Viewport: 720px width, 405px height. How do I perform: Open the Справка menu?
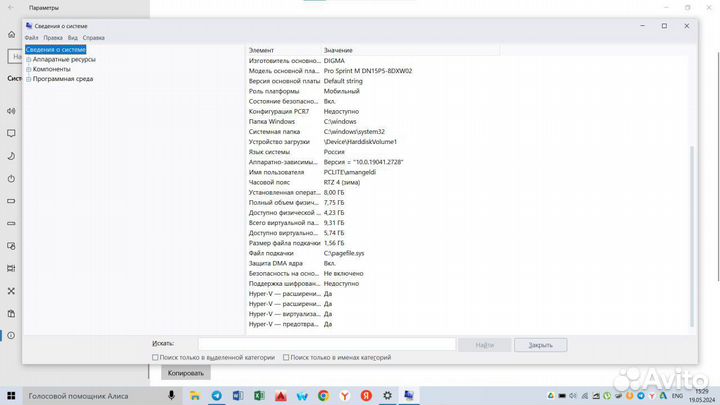point(93,38)
